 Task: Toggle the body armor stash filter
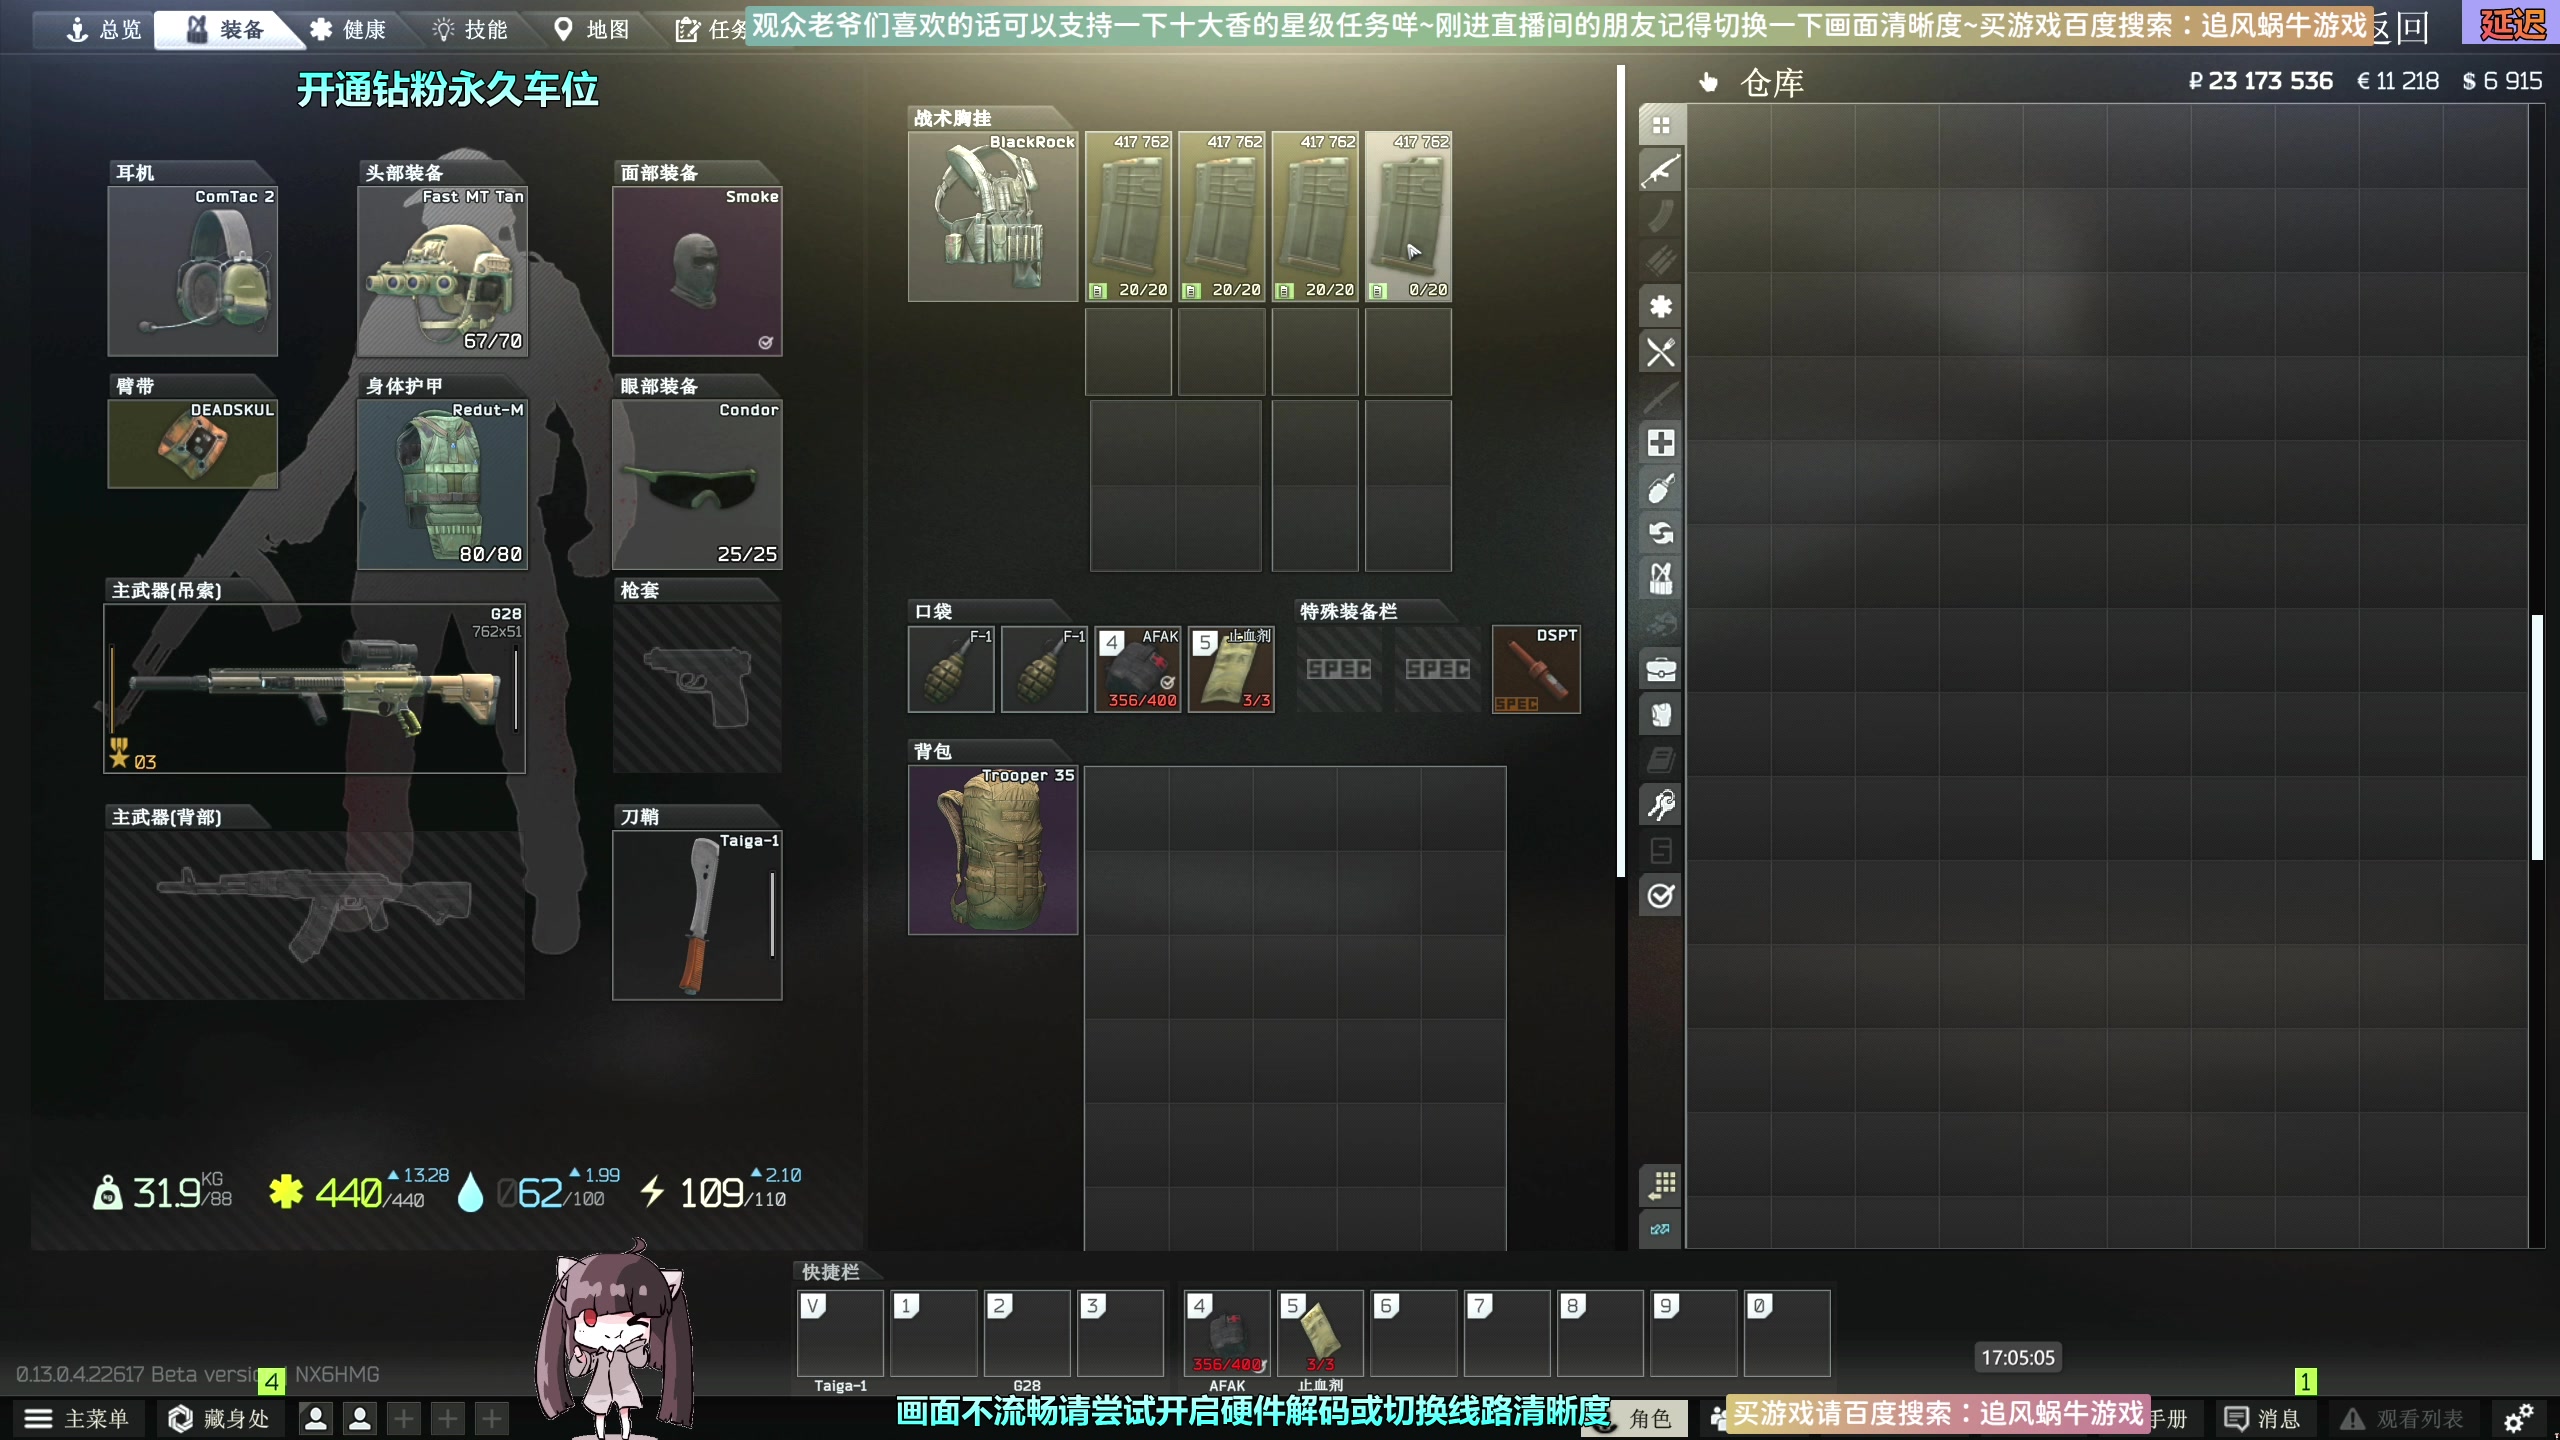[1660, 714]
